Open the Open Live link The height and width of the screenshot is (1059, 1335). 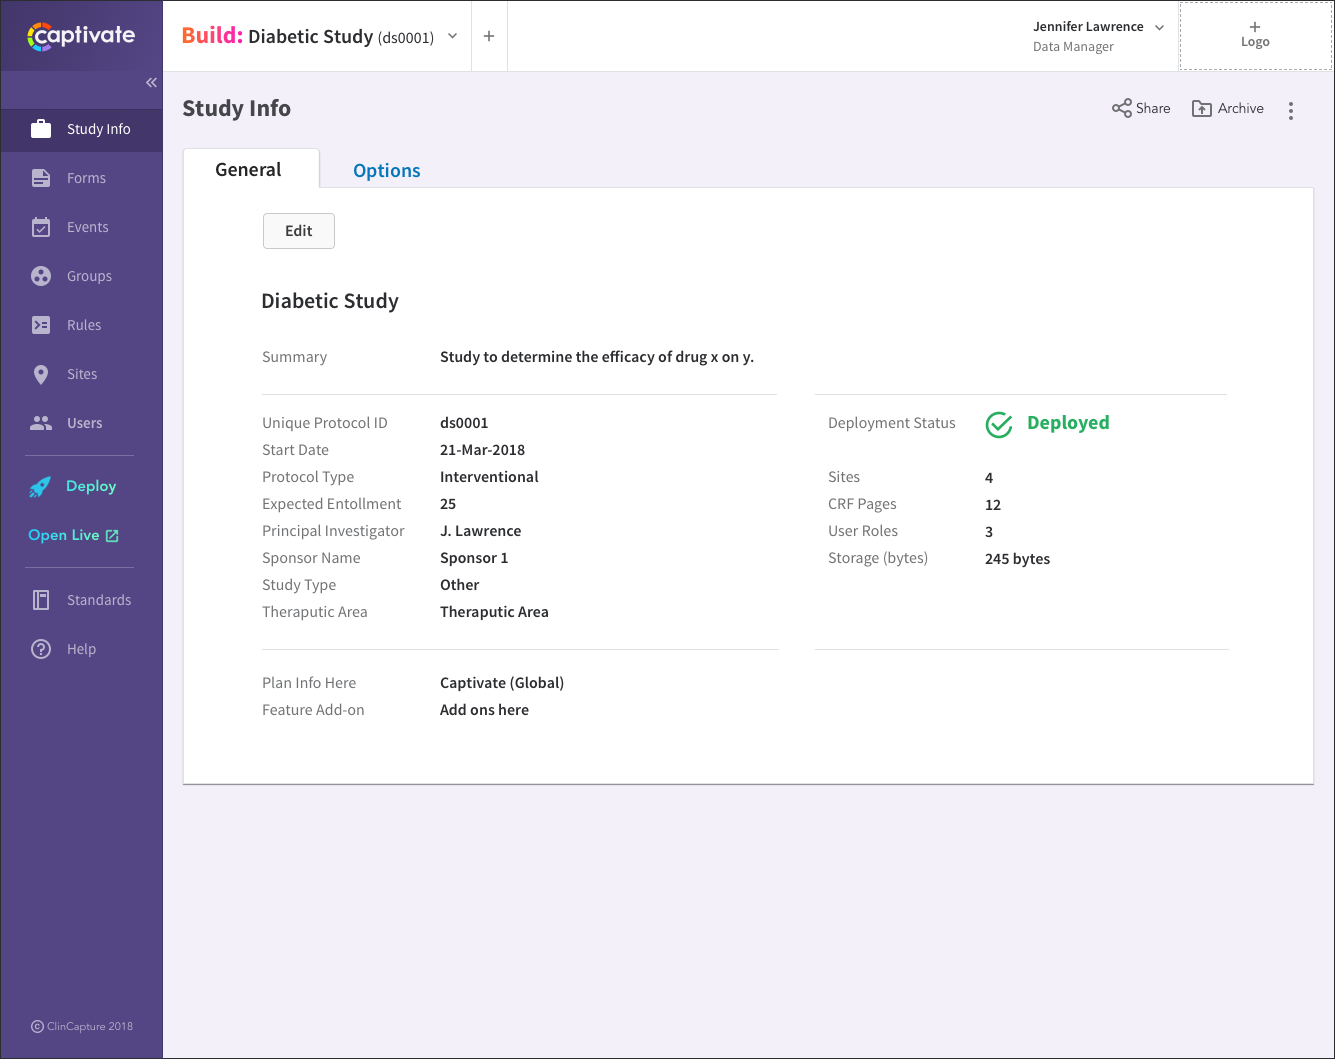[x=74, y=535]
